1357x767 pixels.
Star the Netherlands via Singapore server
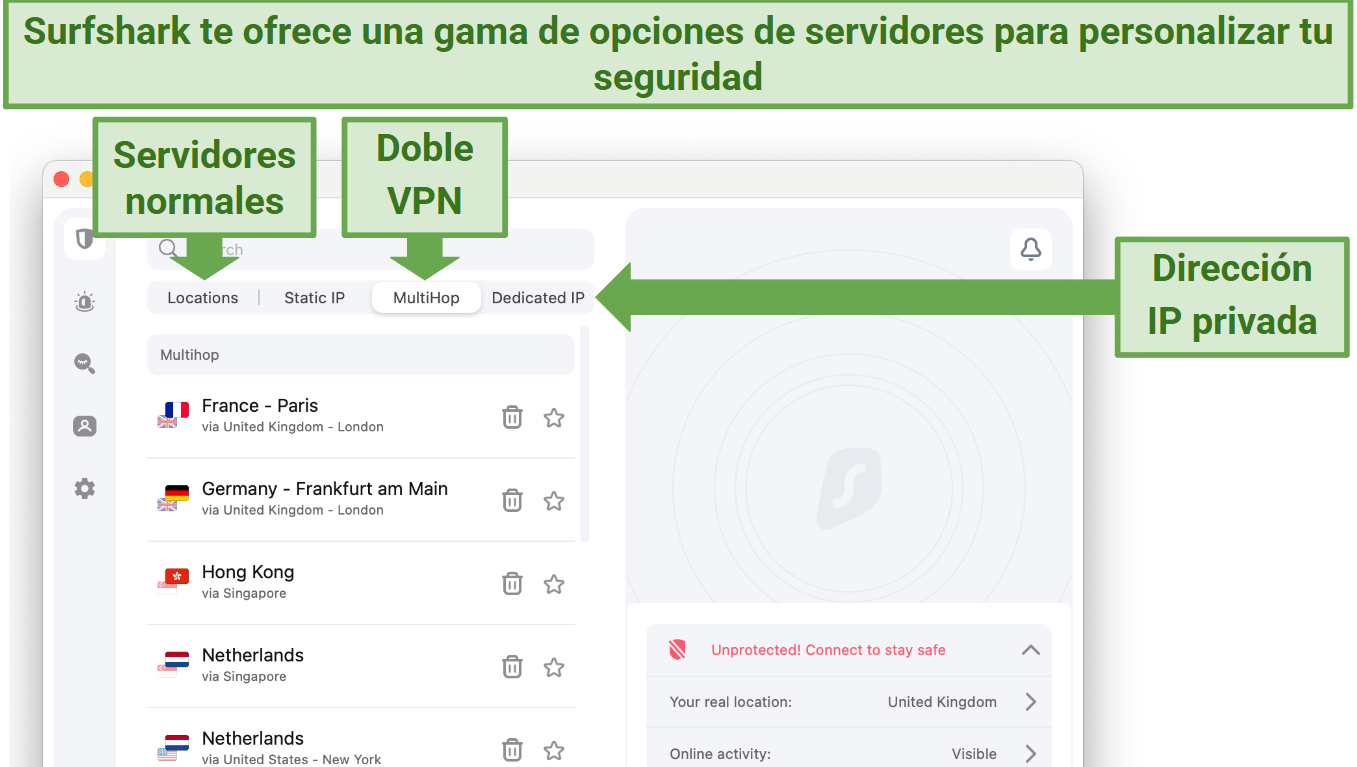click(554, 666)
